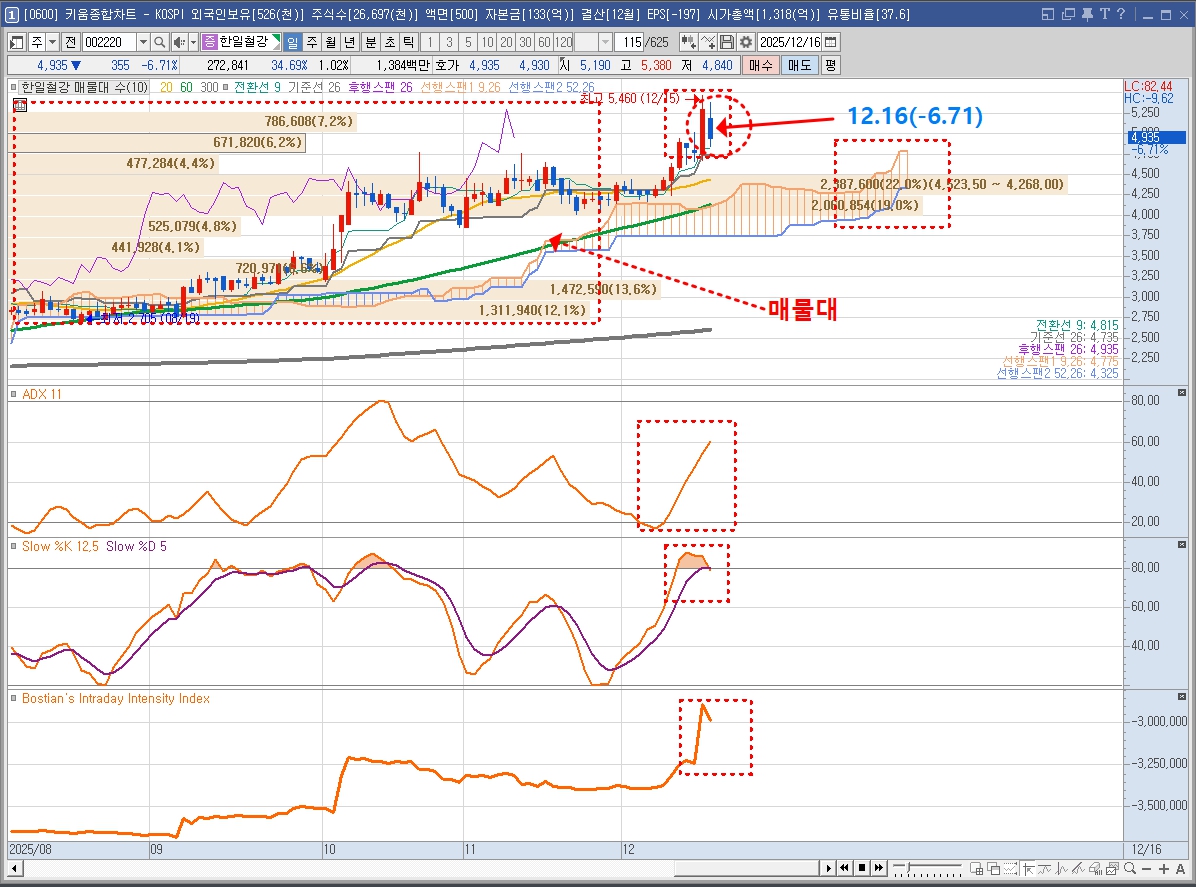Open the 주 market type dropdown arrow
Screen dimensions: 1196x887
click(53, 43)
